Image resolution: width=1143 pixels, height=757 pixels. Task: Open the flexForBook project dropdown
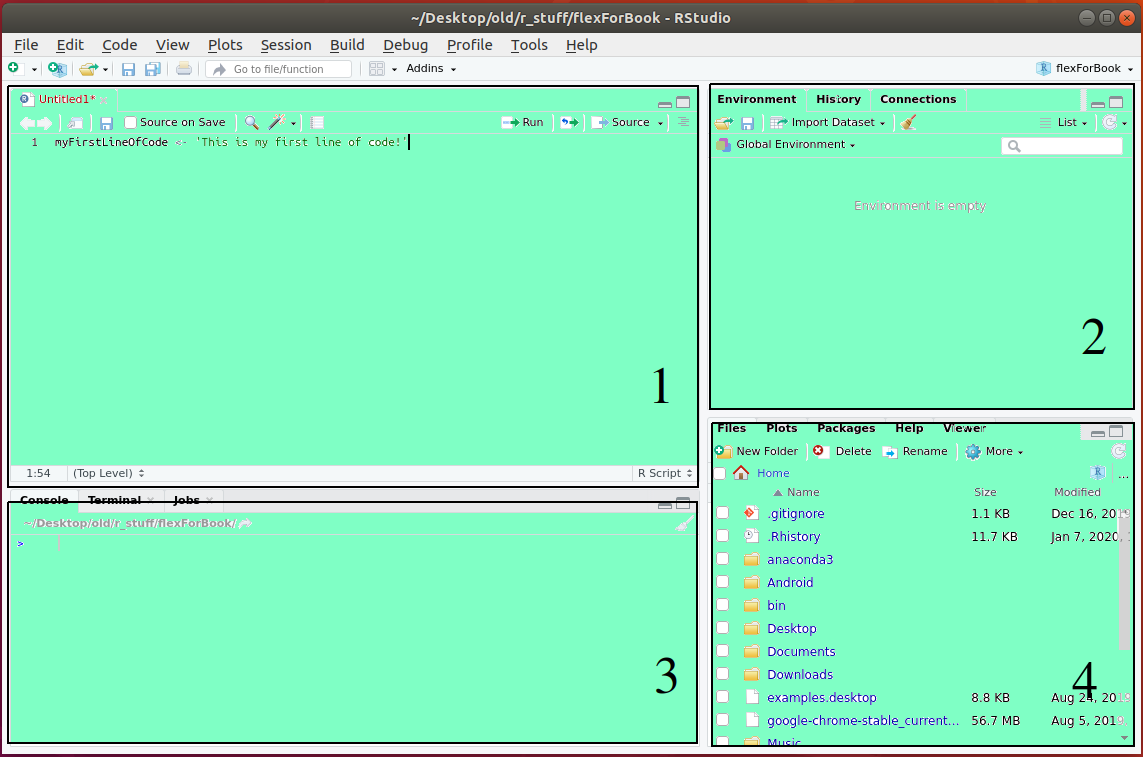point(1086,68)
